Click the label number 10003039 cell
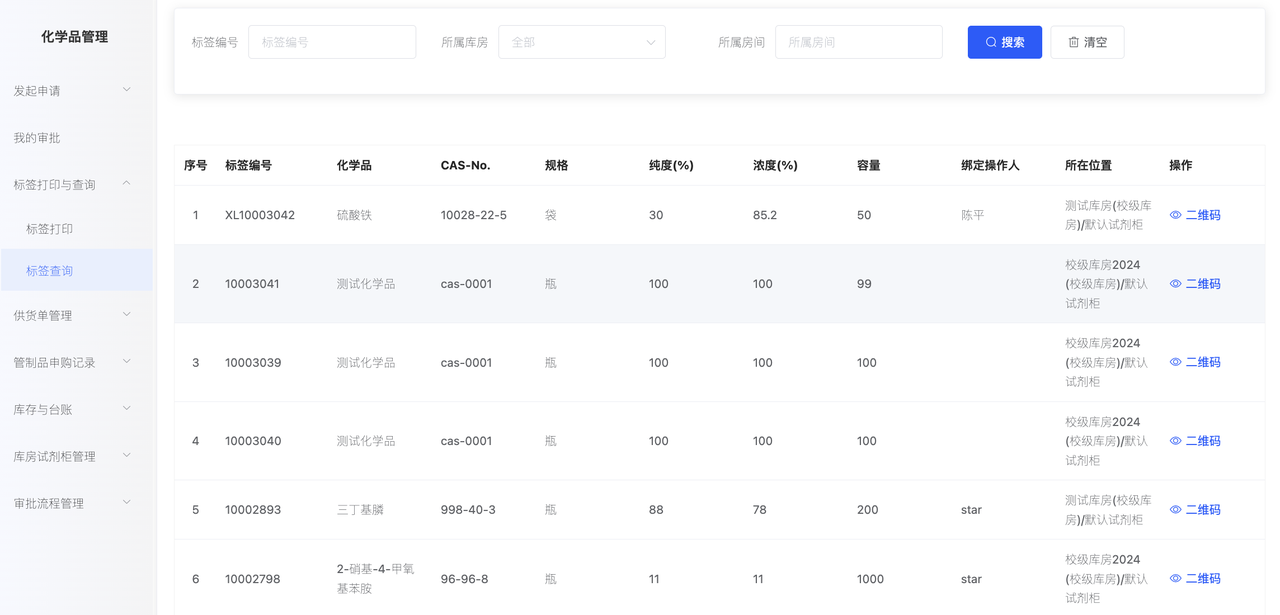Screen dimensions: 1280x615 point(253,362)
